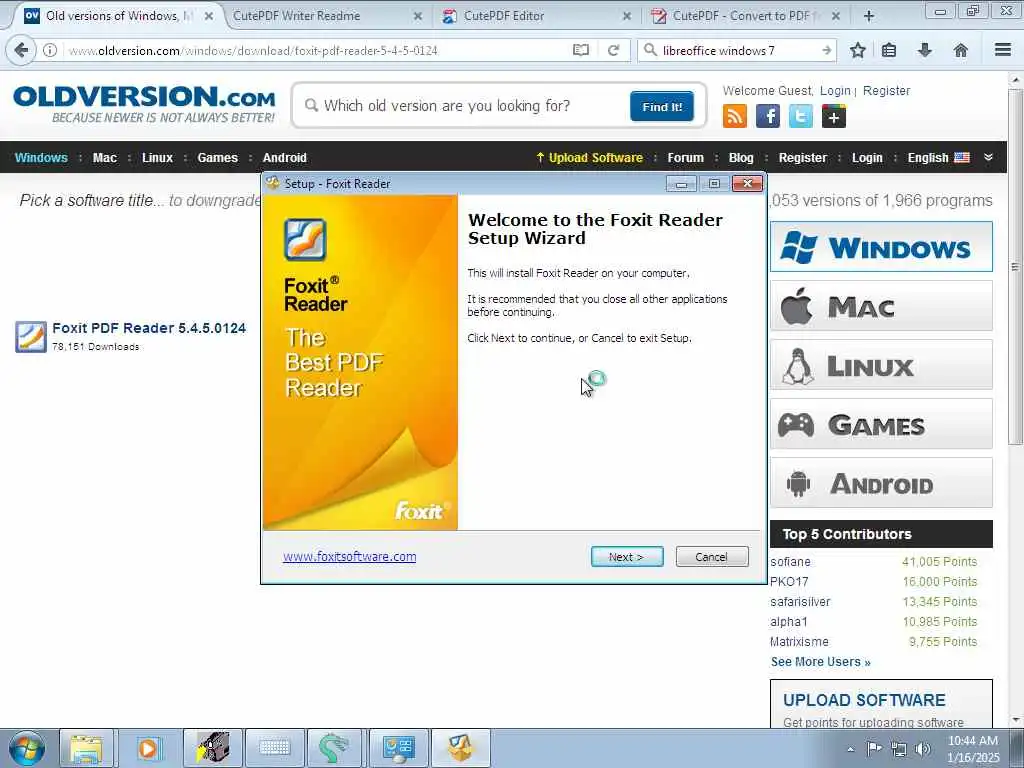1024x768 pixels.
Task: Click Upload Software in navigation bar
Action: [589, 157]
